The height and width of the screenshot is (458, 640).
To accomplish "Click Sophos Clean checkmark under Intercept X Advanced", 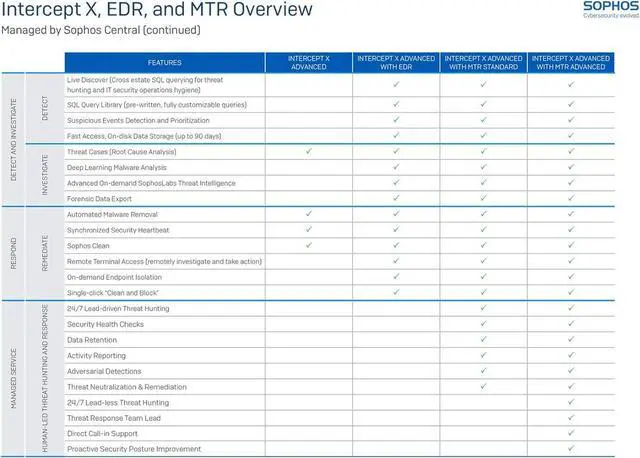I will coord(309,245).
